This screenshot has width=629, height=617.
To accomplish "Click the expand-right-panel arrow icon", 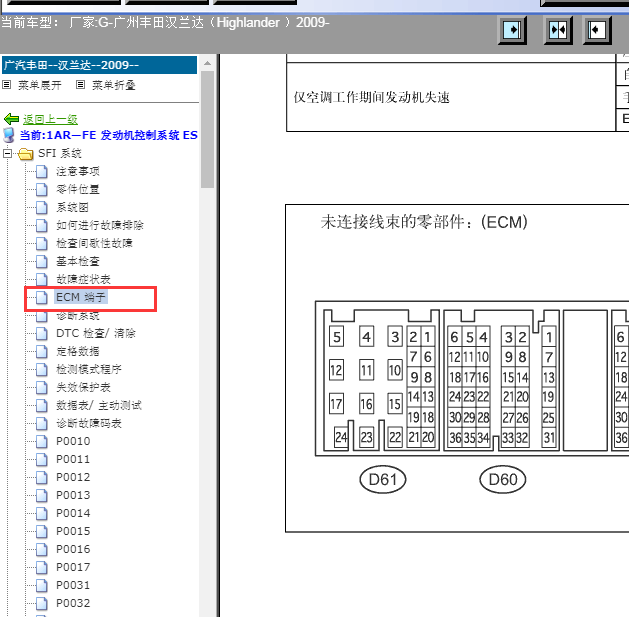I will coord(512,30).
